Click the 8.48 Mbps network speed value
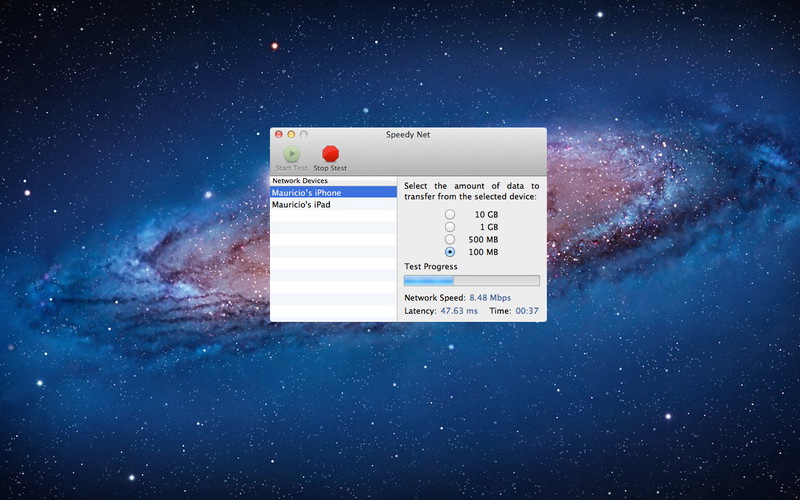Image resolution: width=800 pixels, height=500 pixels. 491,298
